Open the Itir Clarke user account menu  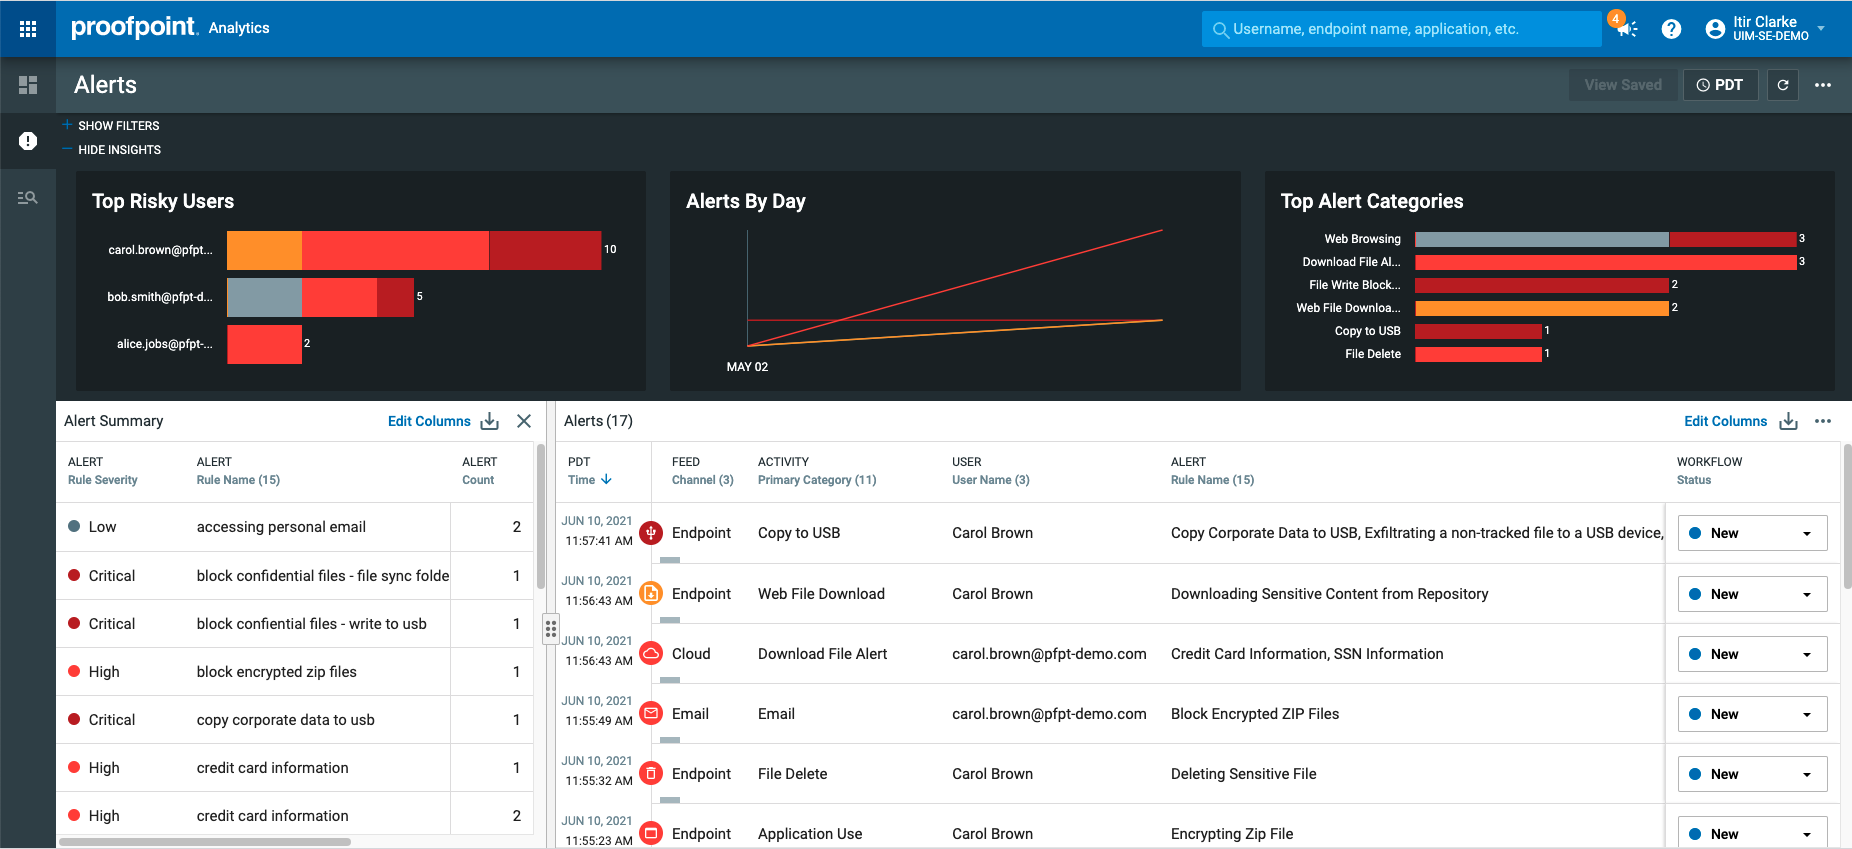(1766, 29)
